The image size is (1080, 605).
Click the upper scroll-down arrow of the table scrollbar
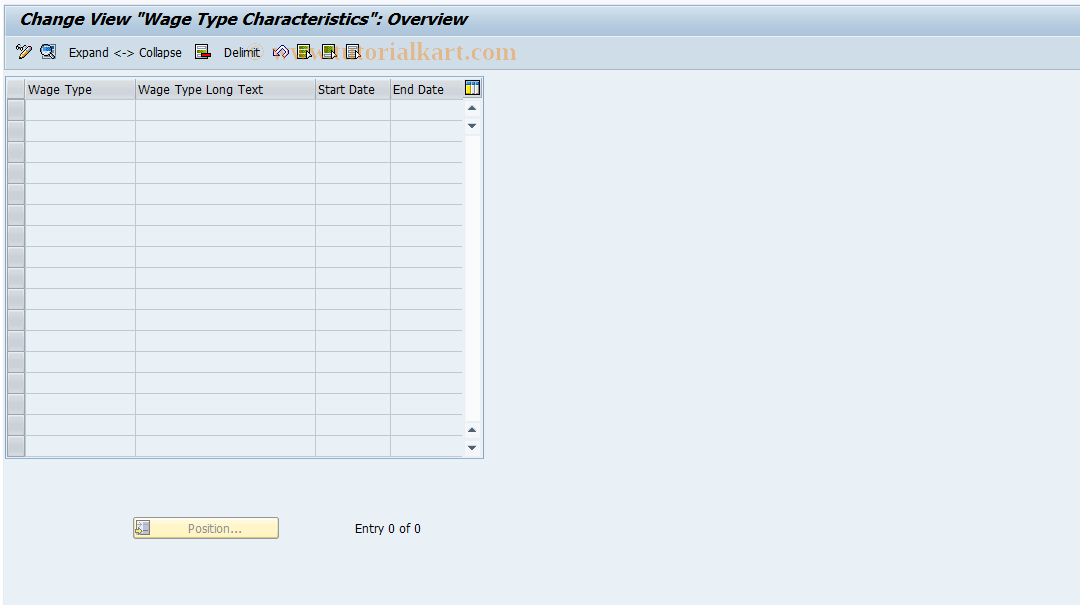[x=472, y=125]
